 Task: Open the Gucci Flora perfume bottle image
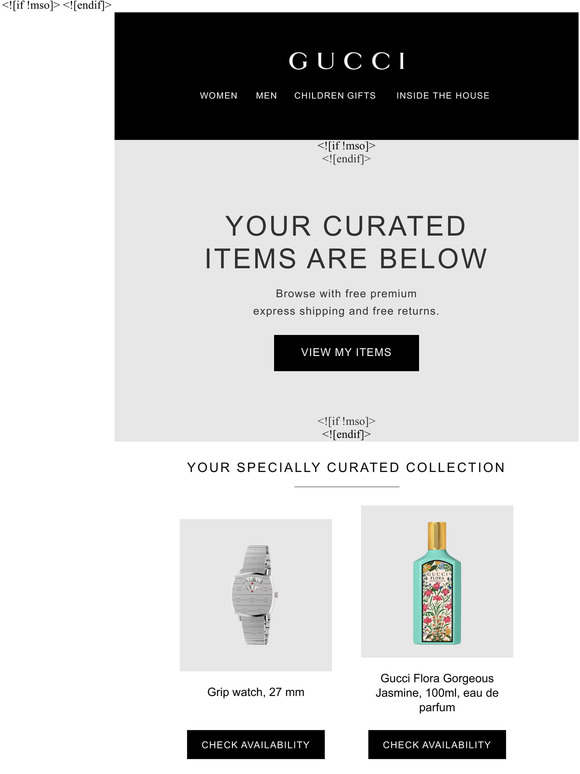point(437,581)
